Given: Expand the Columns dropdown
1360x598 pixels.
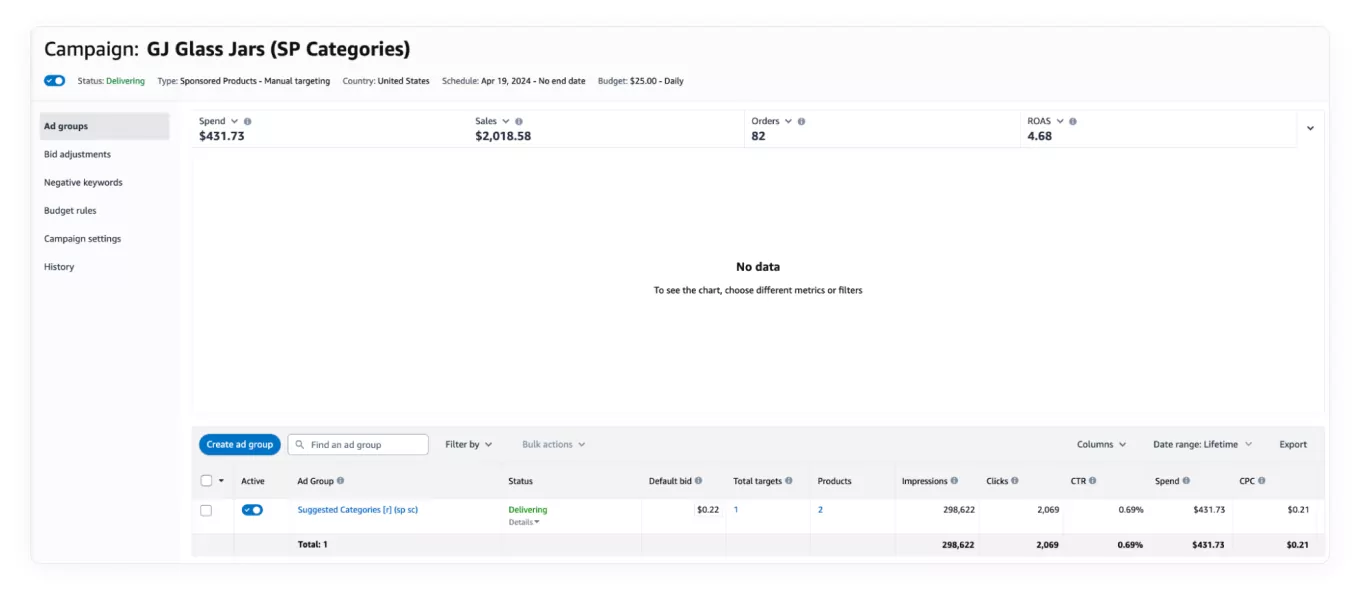Looking at the screenshot, I should pos(1101,444).
